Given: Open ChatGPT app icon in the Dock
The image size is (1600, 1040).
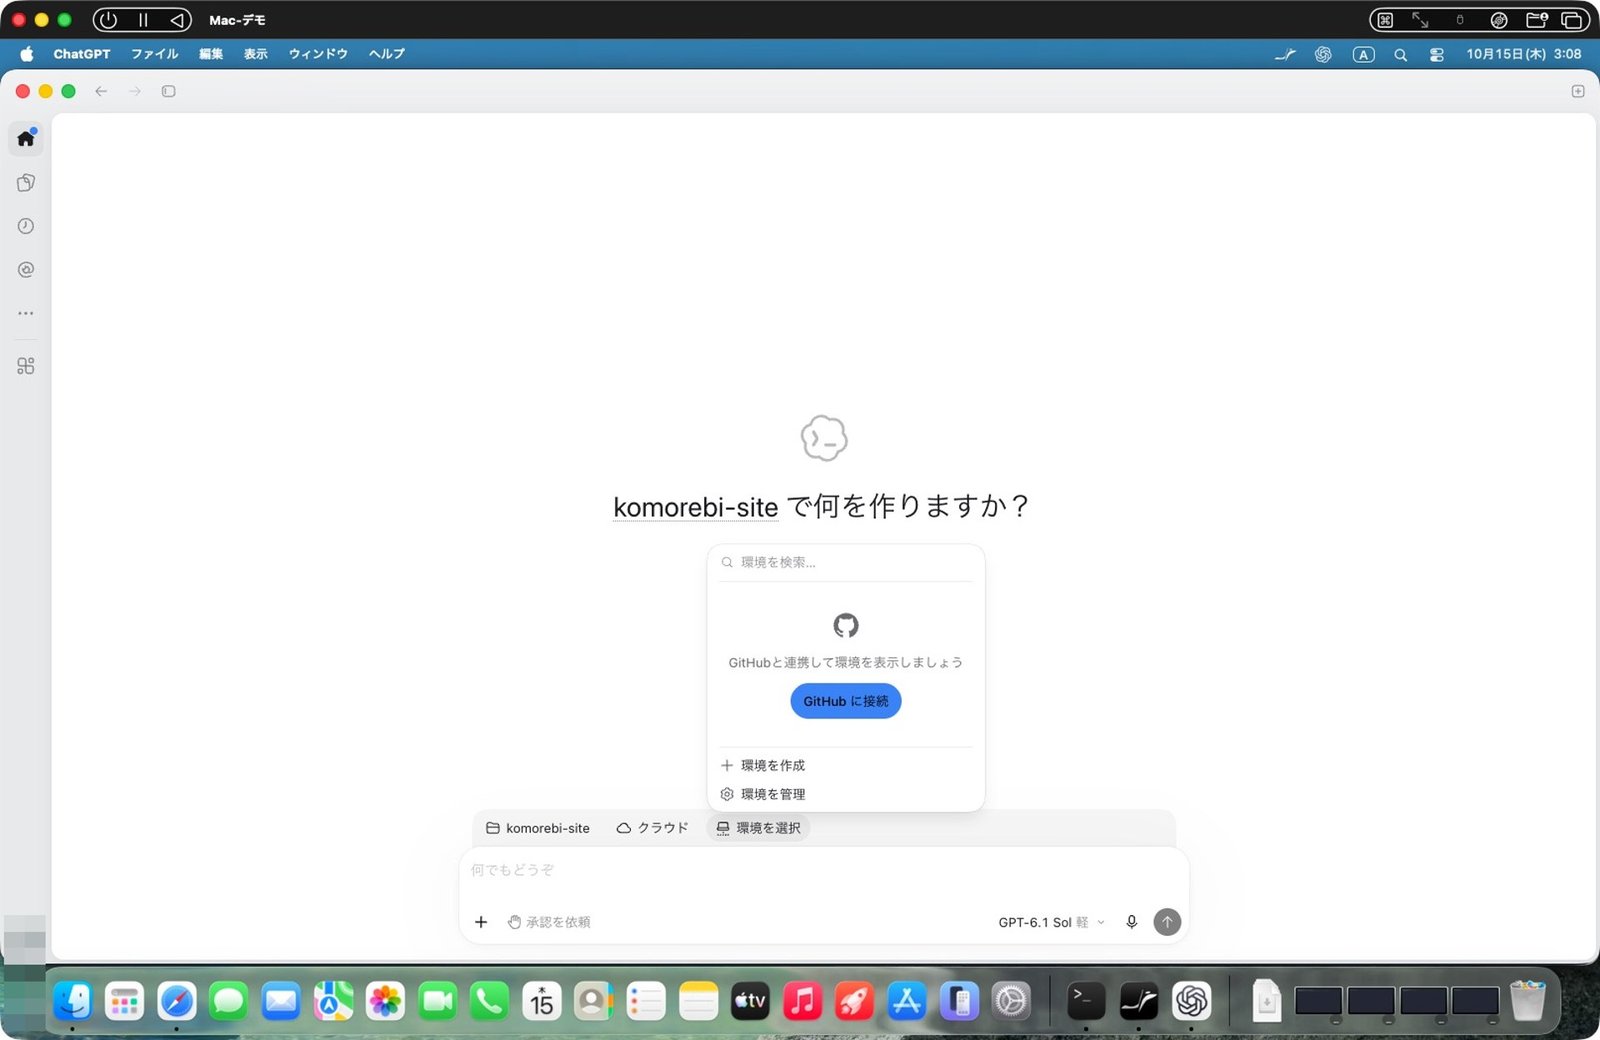Looking at the screenshot, I should pyautogui.click(x=1191, y=1000).
